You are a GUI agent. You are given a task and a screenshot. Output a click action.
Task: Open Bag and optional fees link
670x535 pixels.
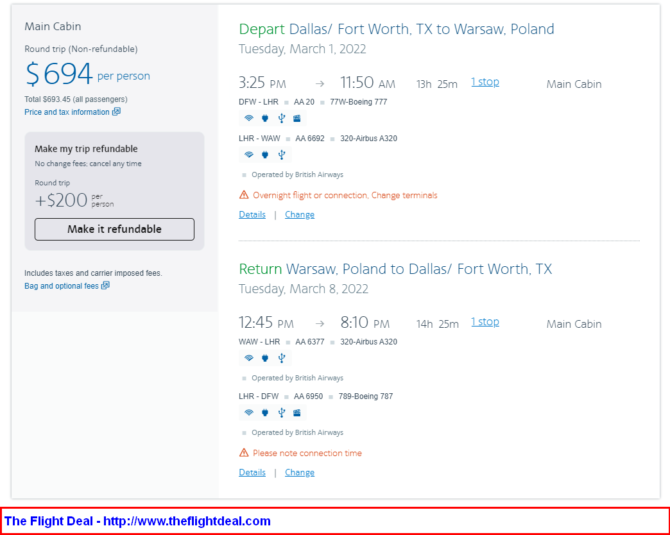coord(62,286)
